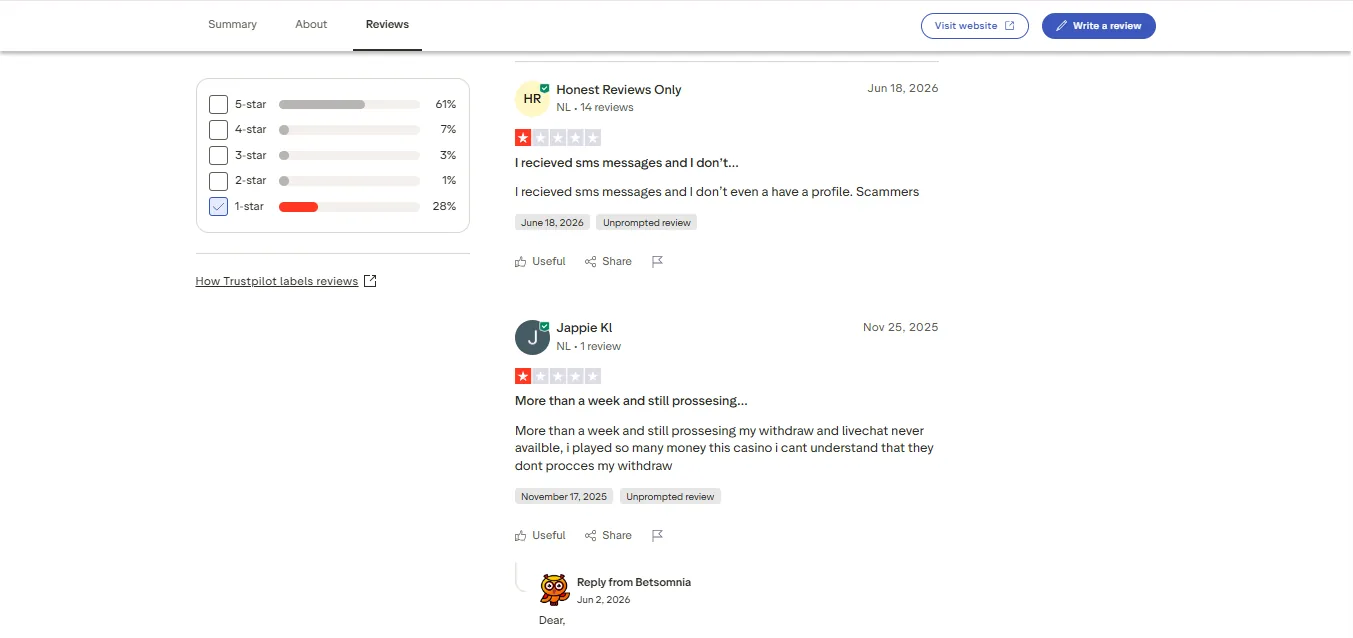Click the Jun 2, 2026 reply date
Screen dimensions: 1353x638
point(604,600)
